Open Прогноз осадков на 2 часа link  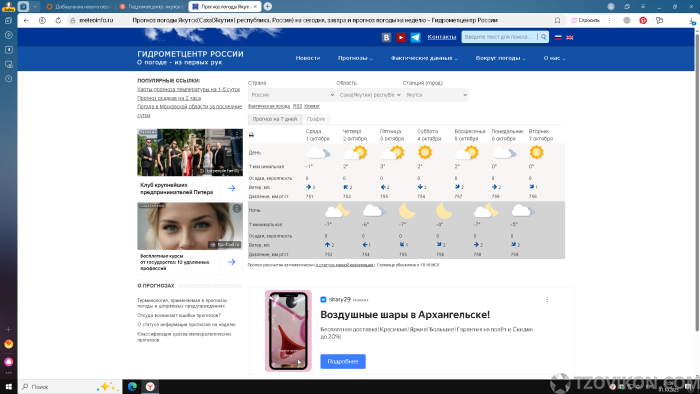click(x=169, y=98)
